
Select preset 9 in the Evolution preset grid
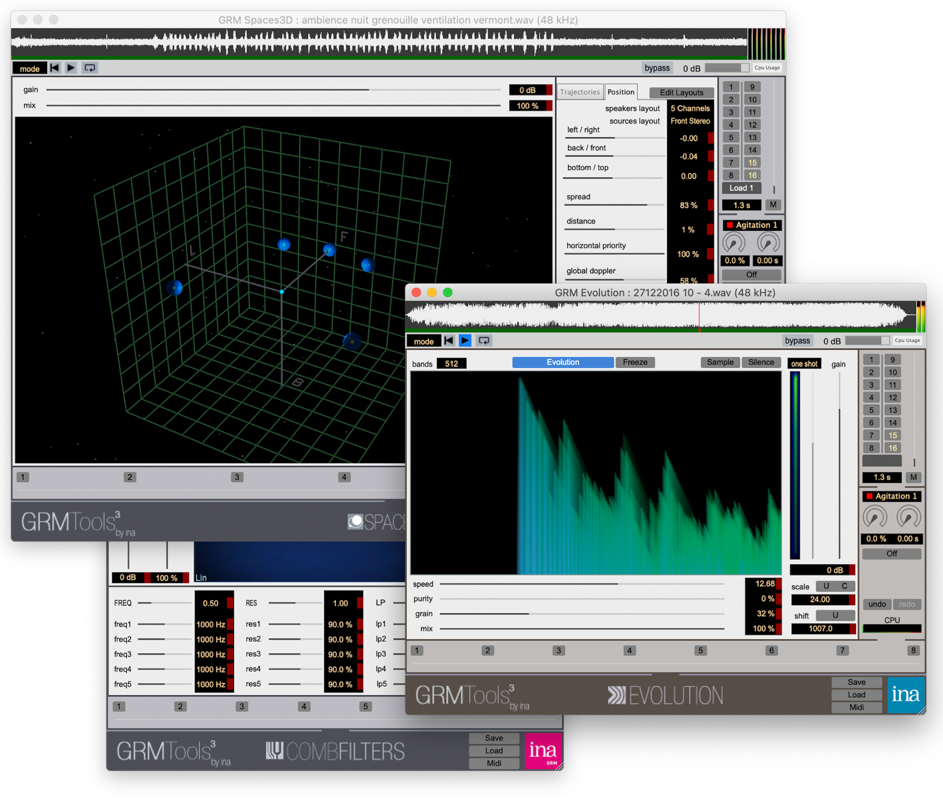pos(892,360)
